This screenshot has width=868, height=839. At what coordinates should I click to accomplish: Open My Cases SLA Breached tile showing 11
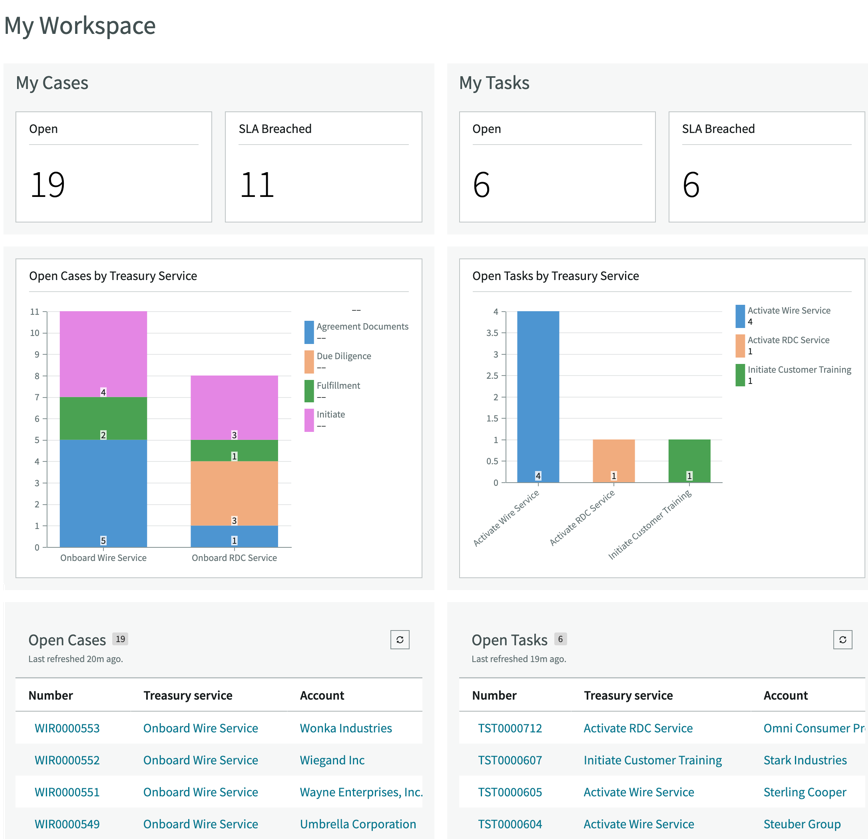323,167
